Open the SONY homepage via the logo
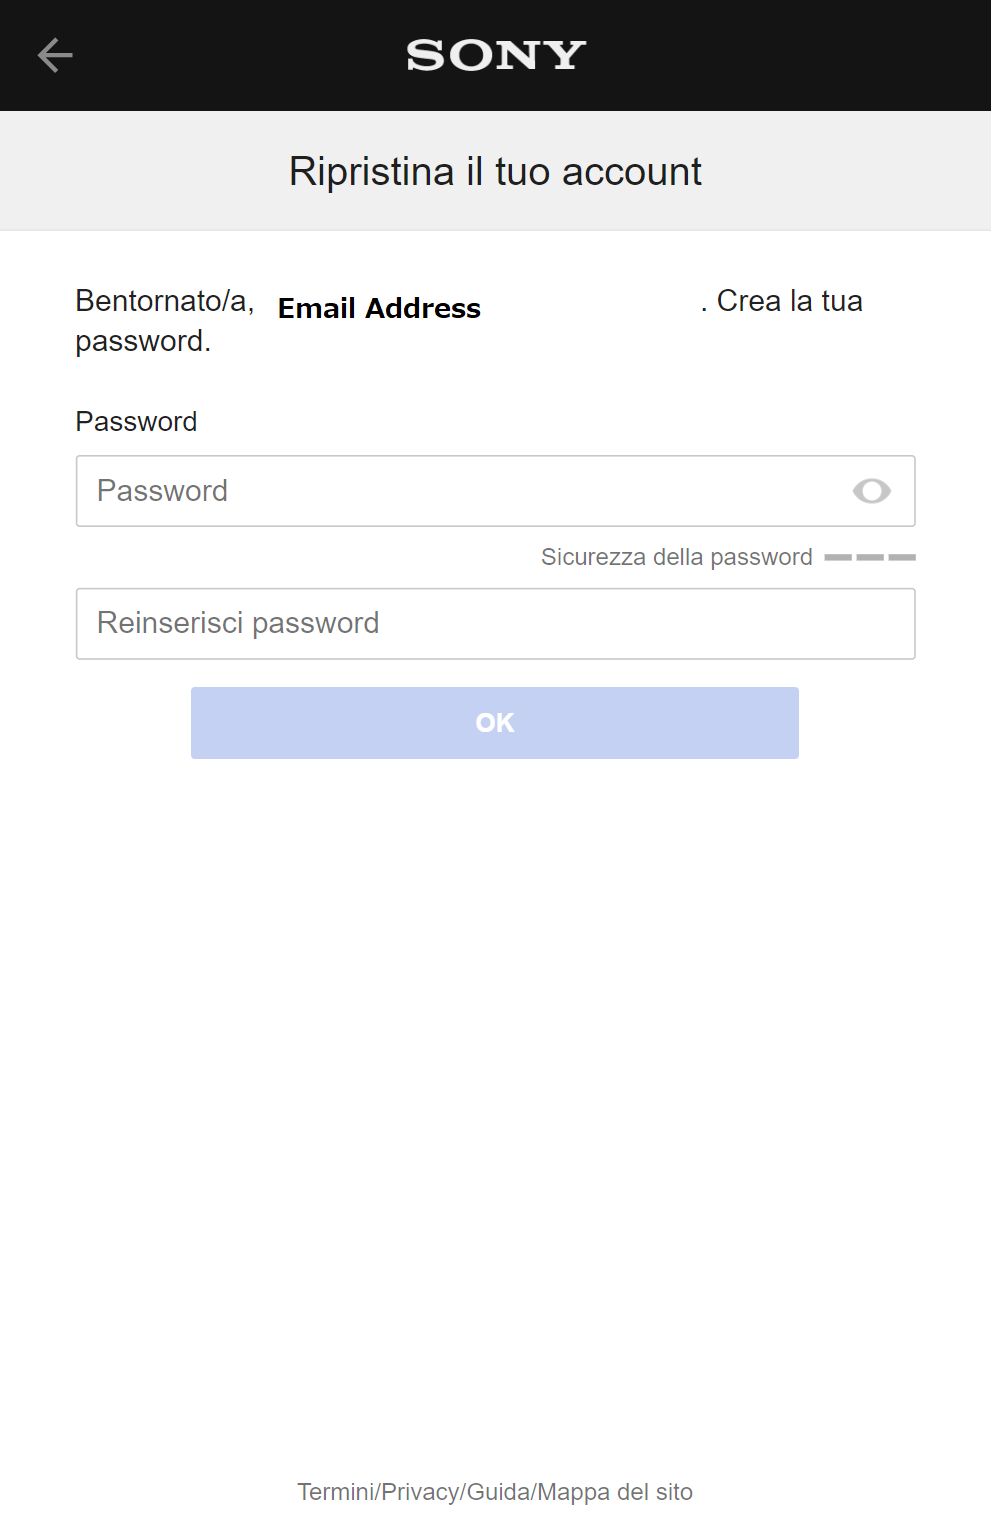 [495, 54]
